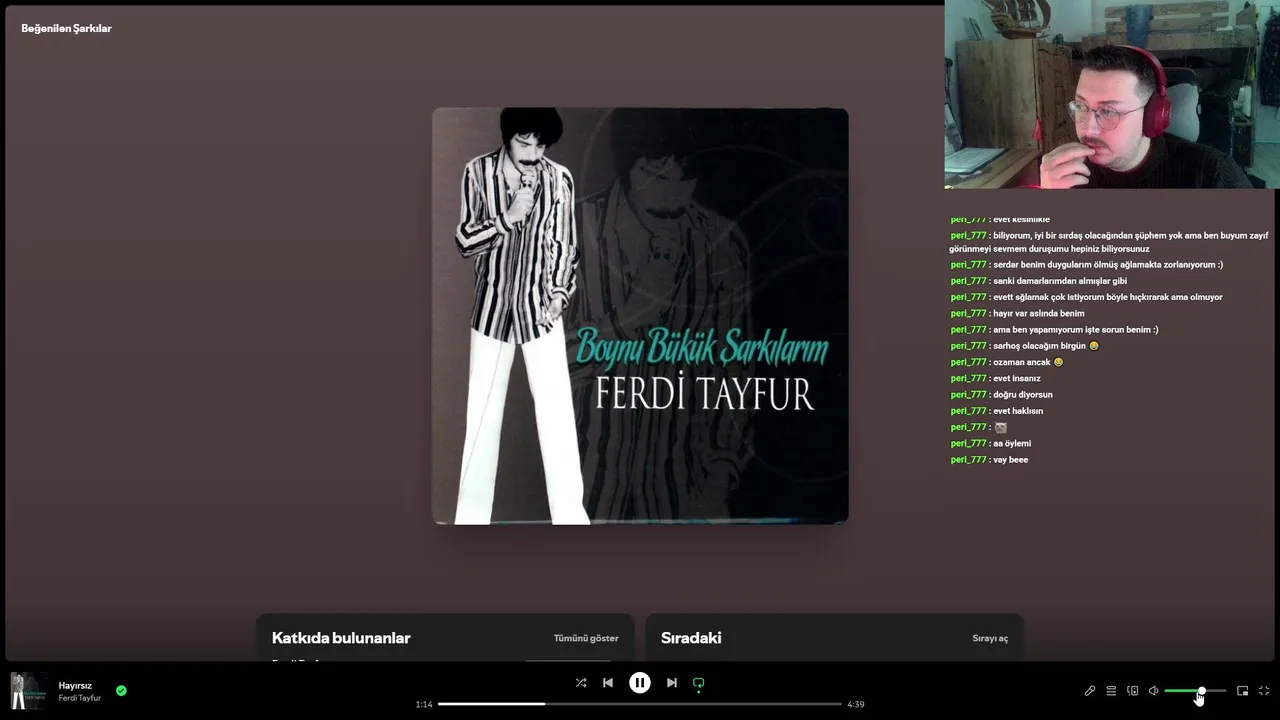Open lyrics via microphone icon
This screenshot has width=1280, height=720.
coord(1090,691)
